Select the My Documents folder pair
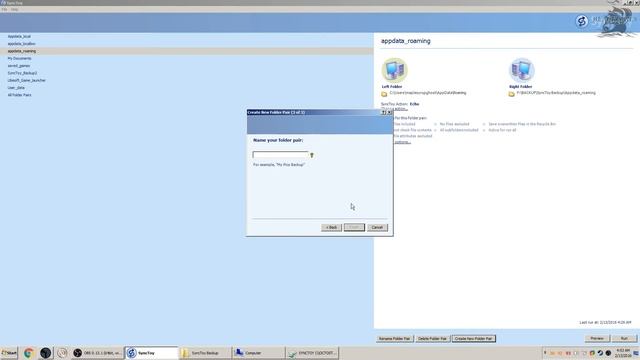 [x=19, y=58]
